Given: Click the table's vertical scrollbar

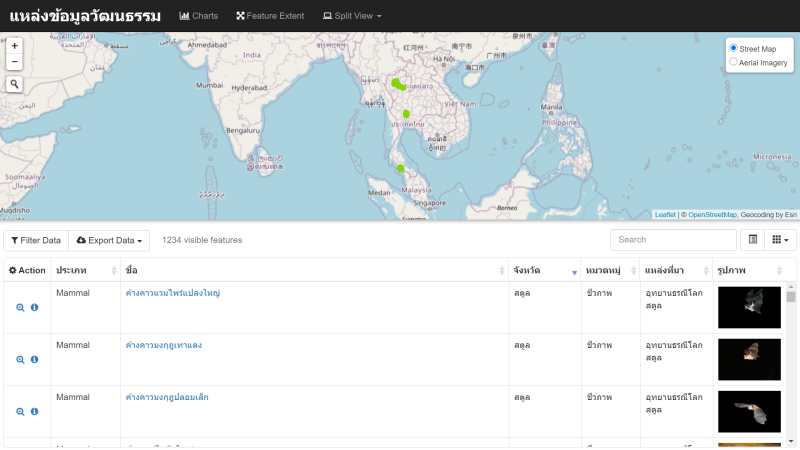Looking at the screenshot, I should pyautogui.click(x=791, y=360).
